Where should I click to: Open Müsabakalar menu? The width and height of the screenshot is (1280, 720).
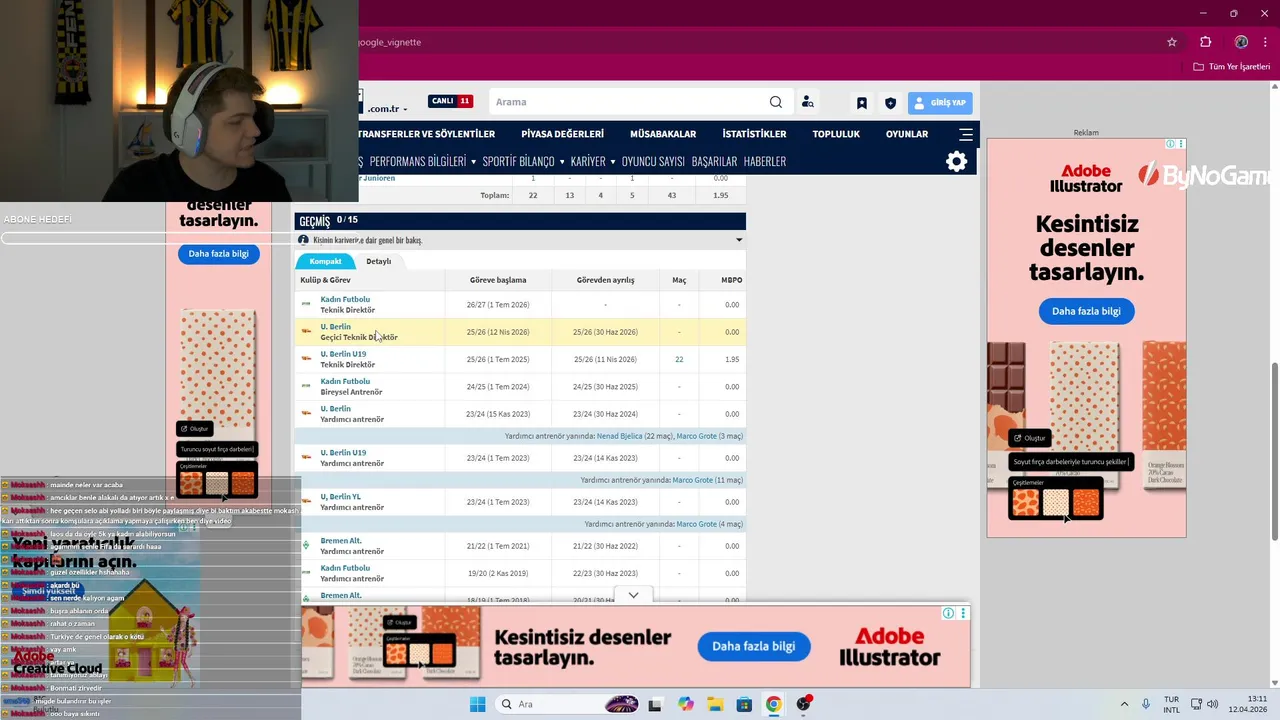click(663, 134)
